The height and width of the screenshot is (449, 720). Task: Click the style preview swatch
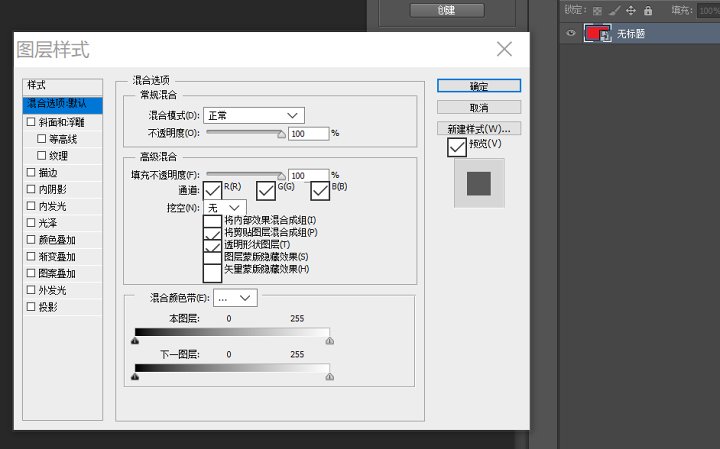(x=478, y=183)
